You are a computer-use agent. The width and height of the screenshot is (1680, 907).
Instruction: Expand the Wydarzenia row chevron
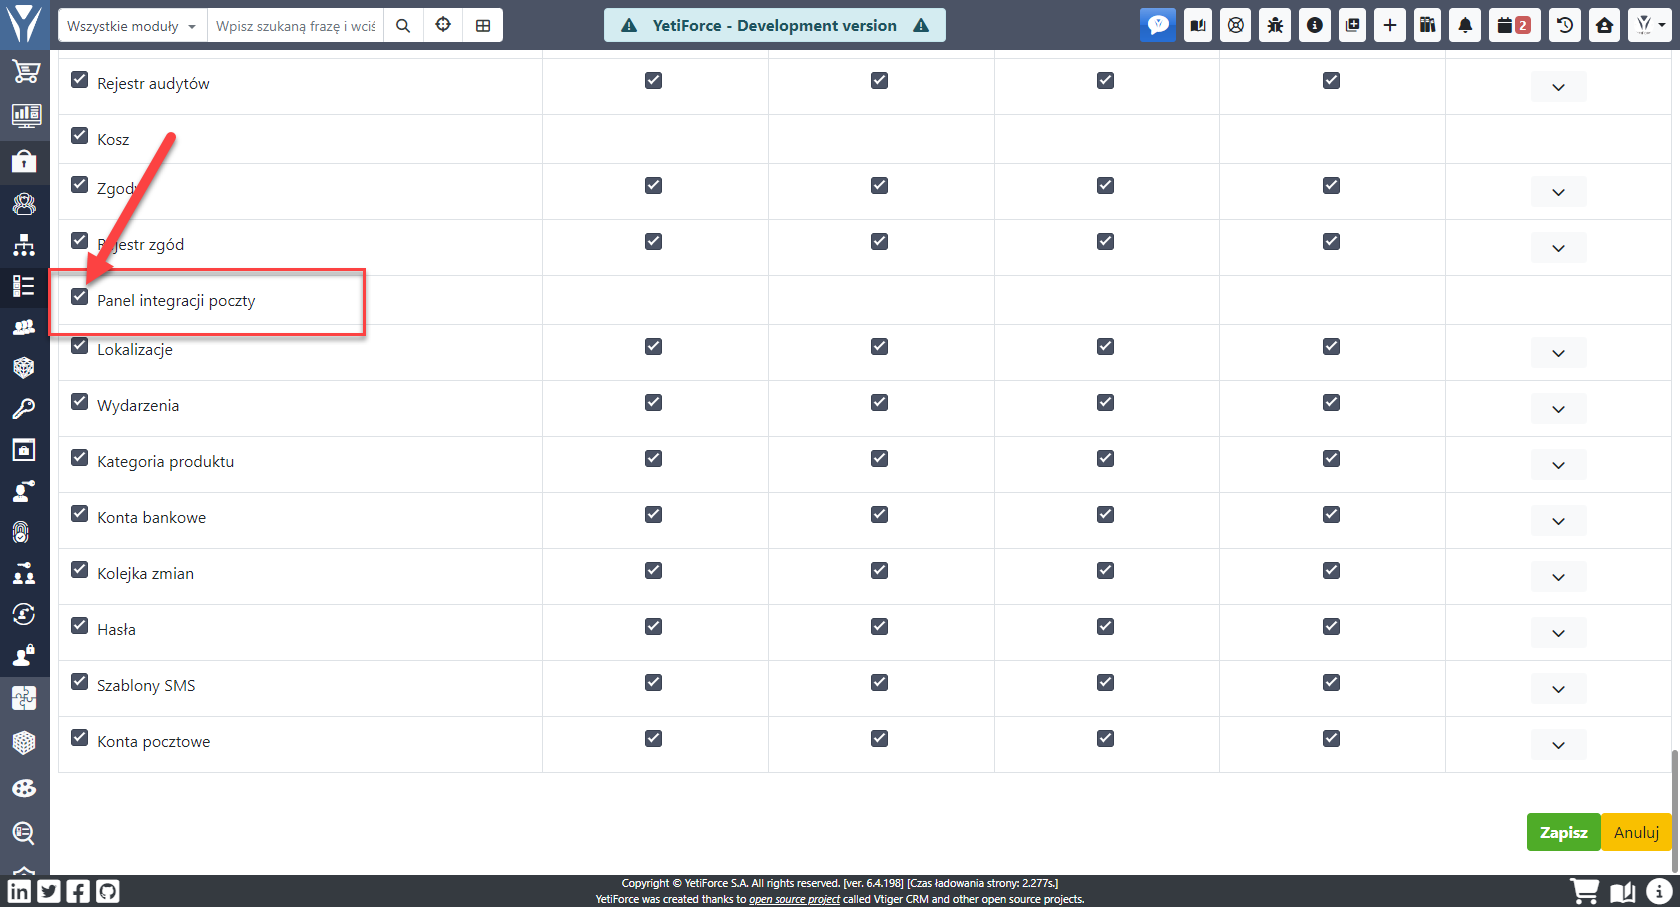point(1558,409)
